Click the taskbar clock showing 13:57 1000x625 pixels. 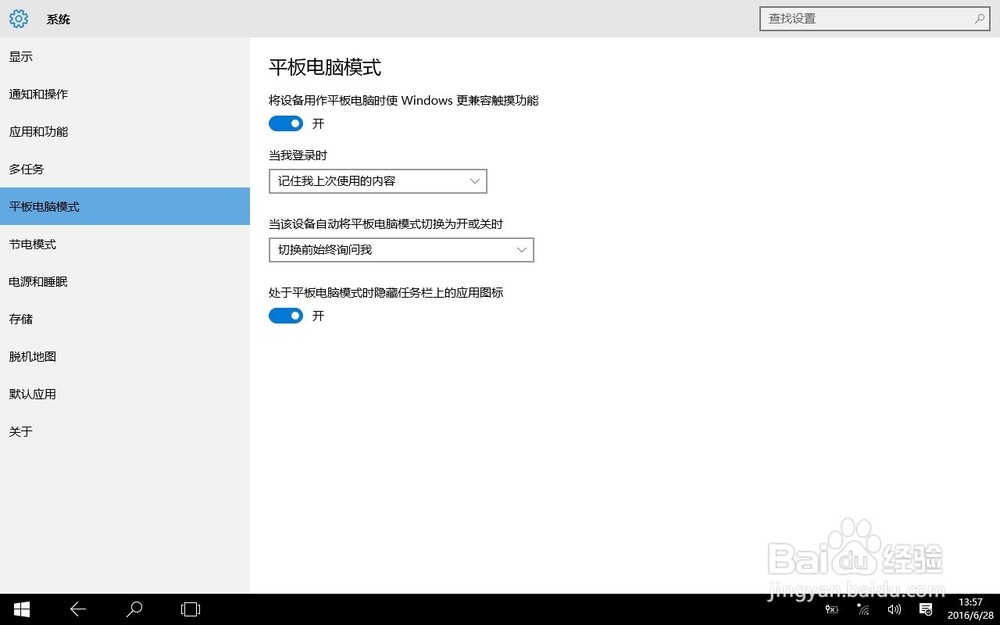(970, 609)
